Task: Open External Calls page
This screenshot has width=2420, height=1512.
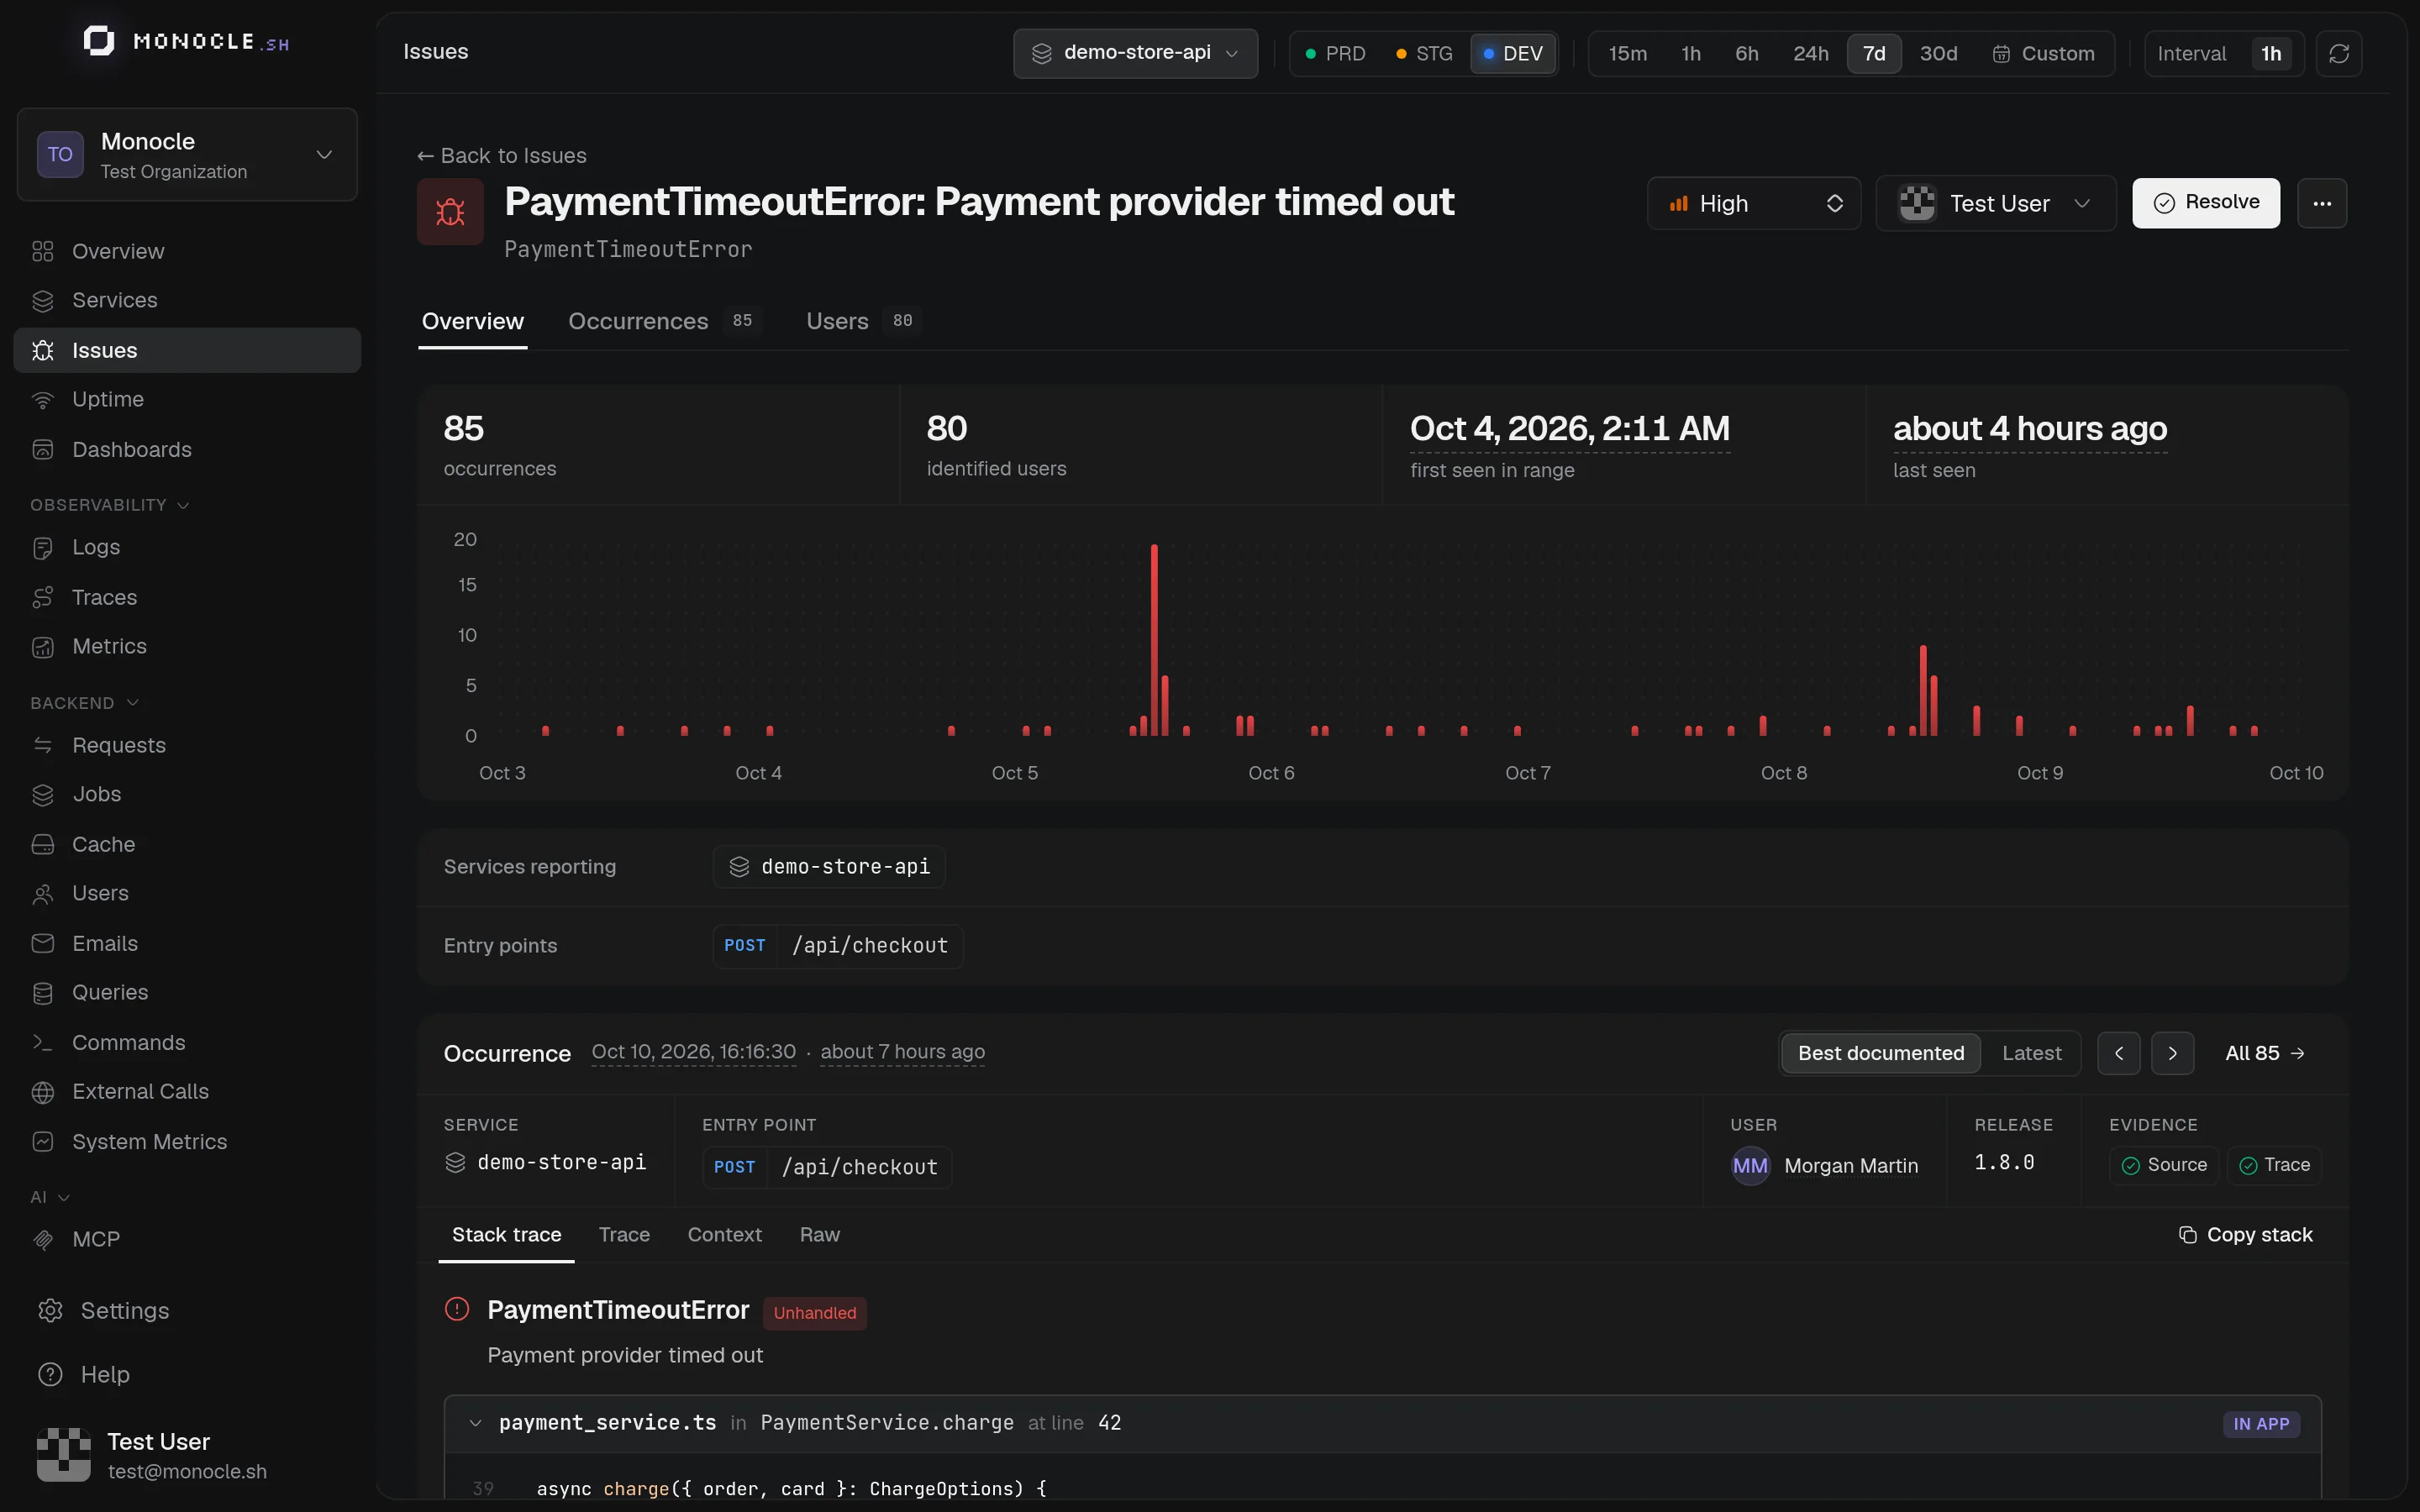Action: 187,1091
